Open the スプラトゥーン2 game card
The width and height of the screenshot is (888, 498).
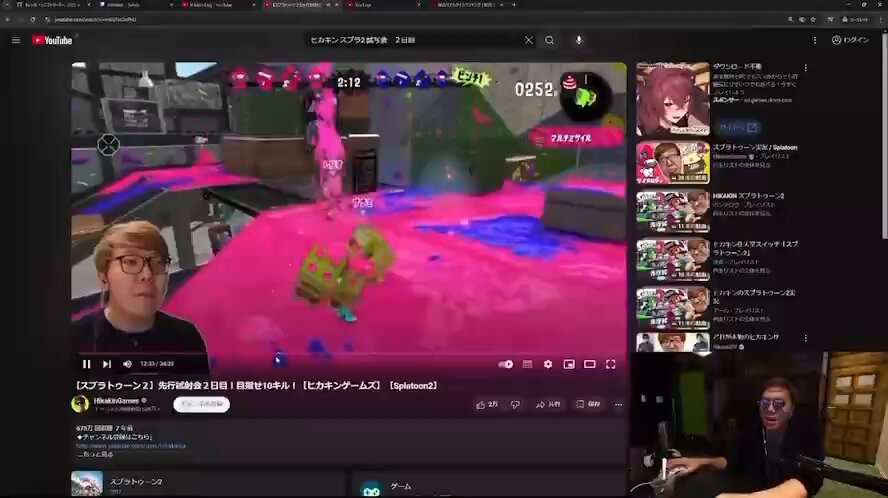[x=208, y=484]
